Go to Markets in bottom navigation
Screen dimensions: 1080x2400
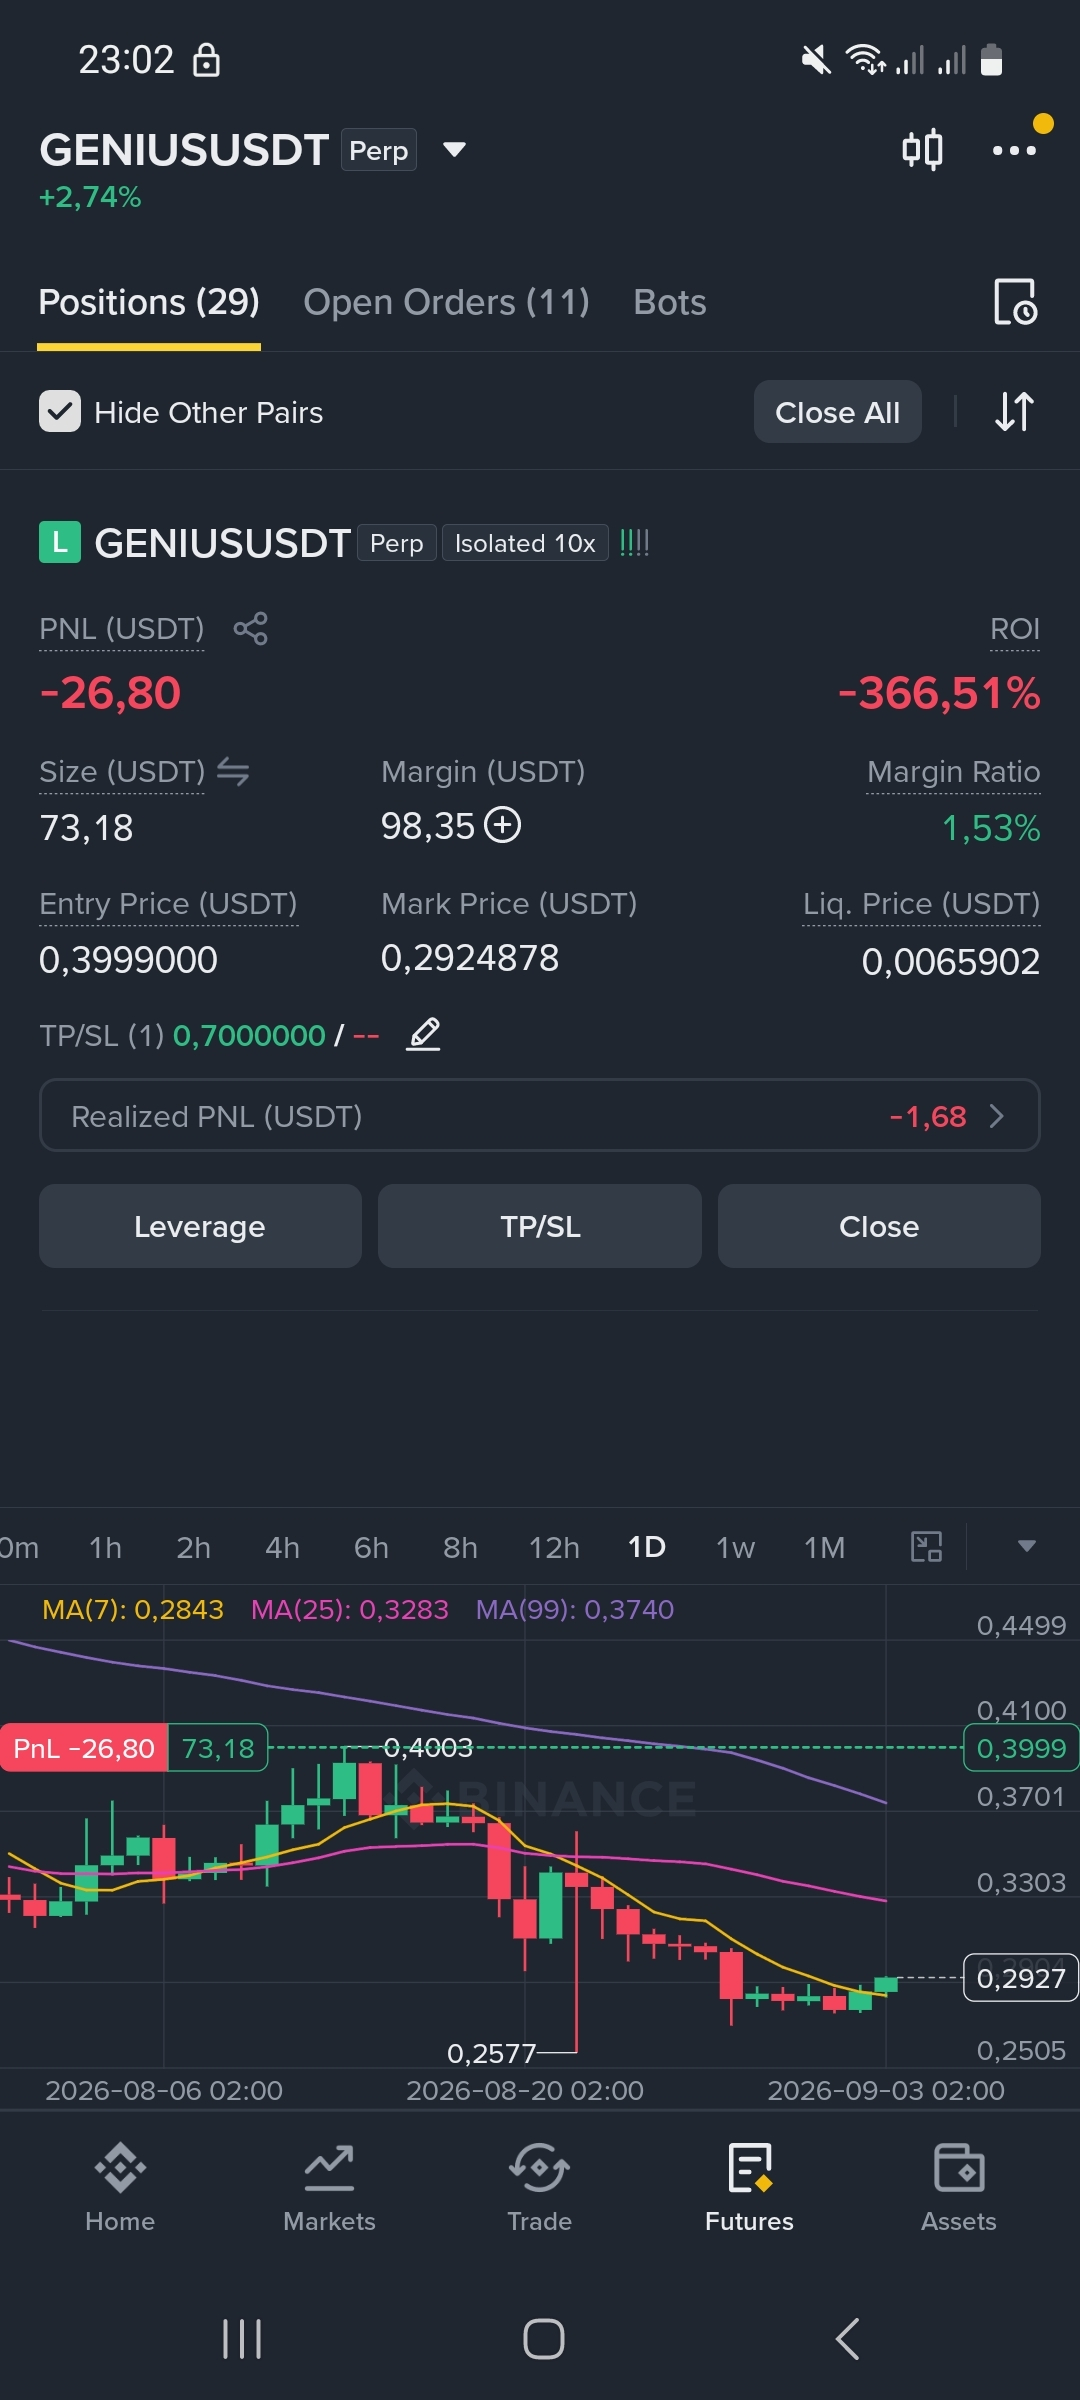pyautogui.click(x=329, y=2188)
